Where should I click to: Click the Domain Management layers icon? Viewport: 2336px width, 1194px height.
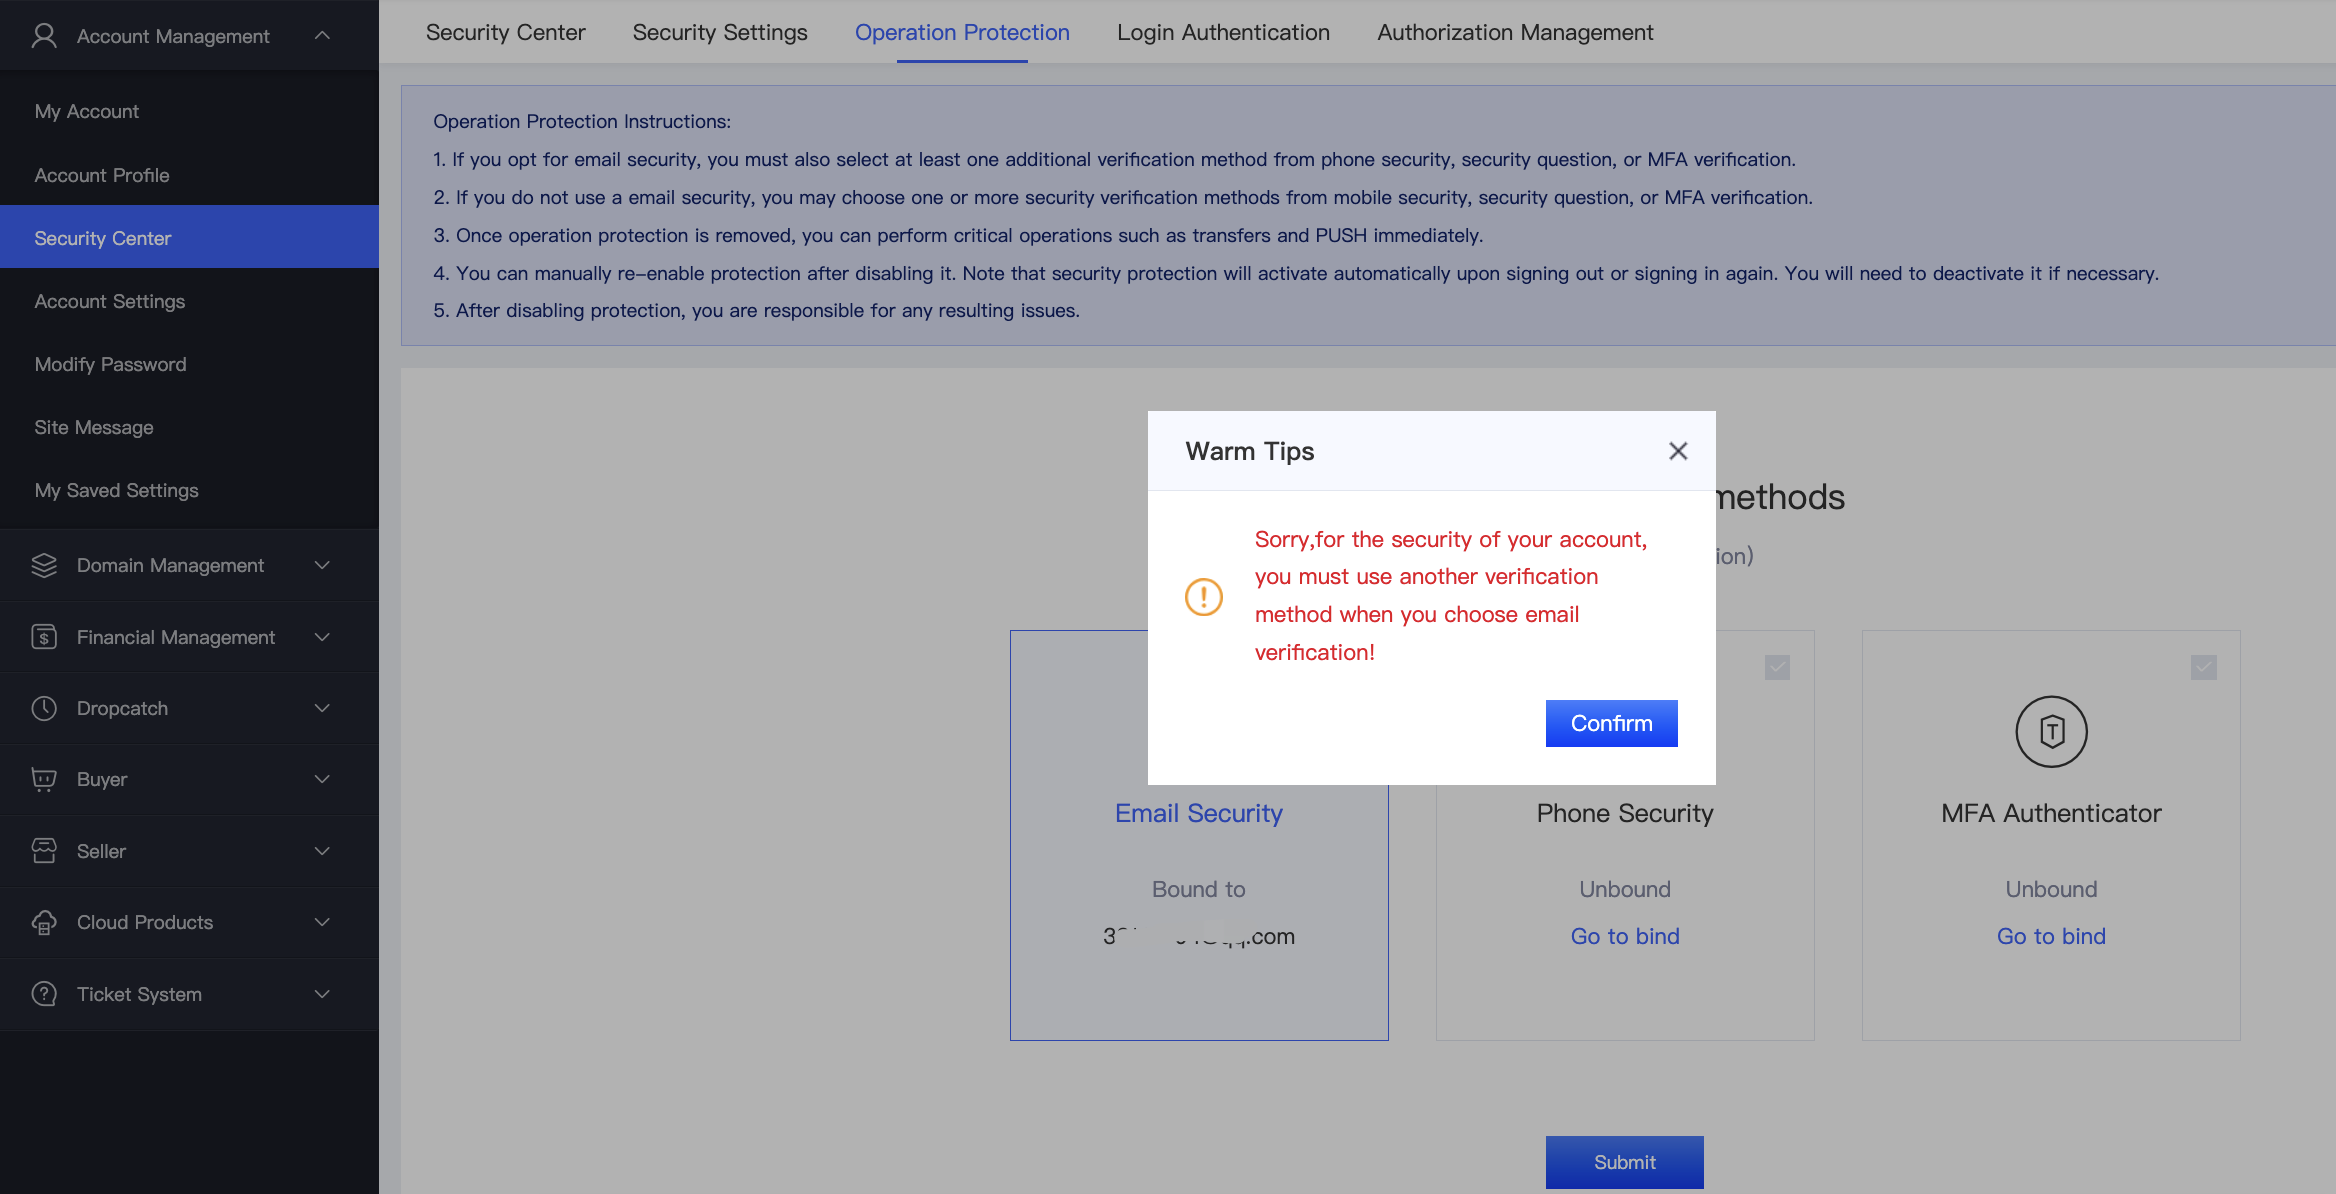(44, 565)
